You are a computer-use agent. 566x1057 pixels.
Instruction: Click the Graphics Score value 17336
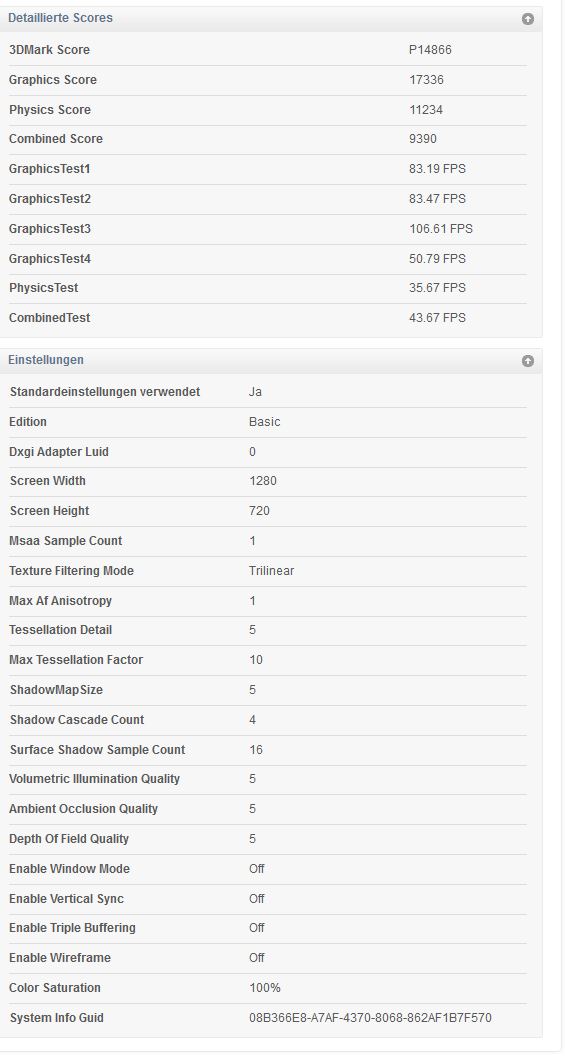[426, 80]
